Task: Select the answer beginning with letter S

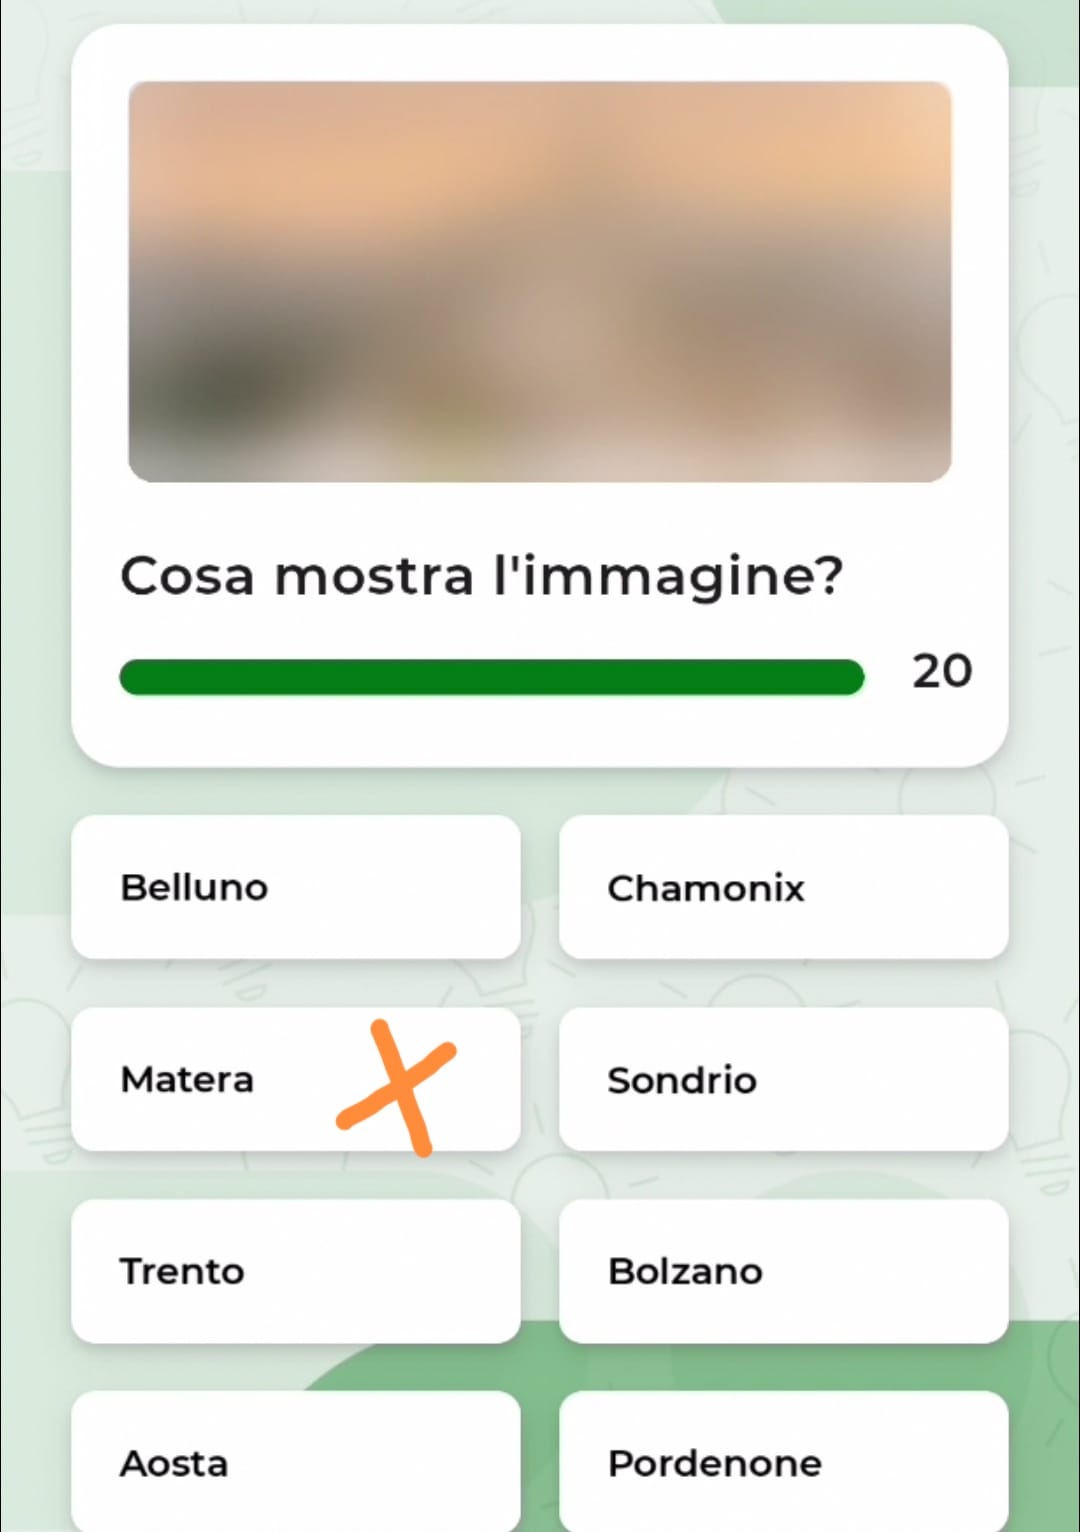Action: point(783,1079)
